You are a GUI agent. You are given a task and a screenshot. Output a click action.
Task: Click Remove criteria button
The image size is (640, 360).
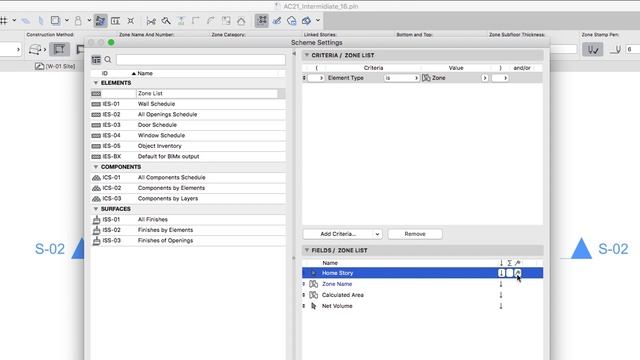415,234
